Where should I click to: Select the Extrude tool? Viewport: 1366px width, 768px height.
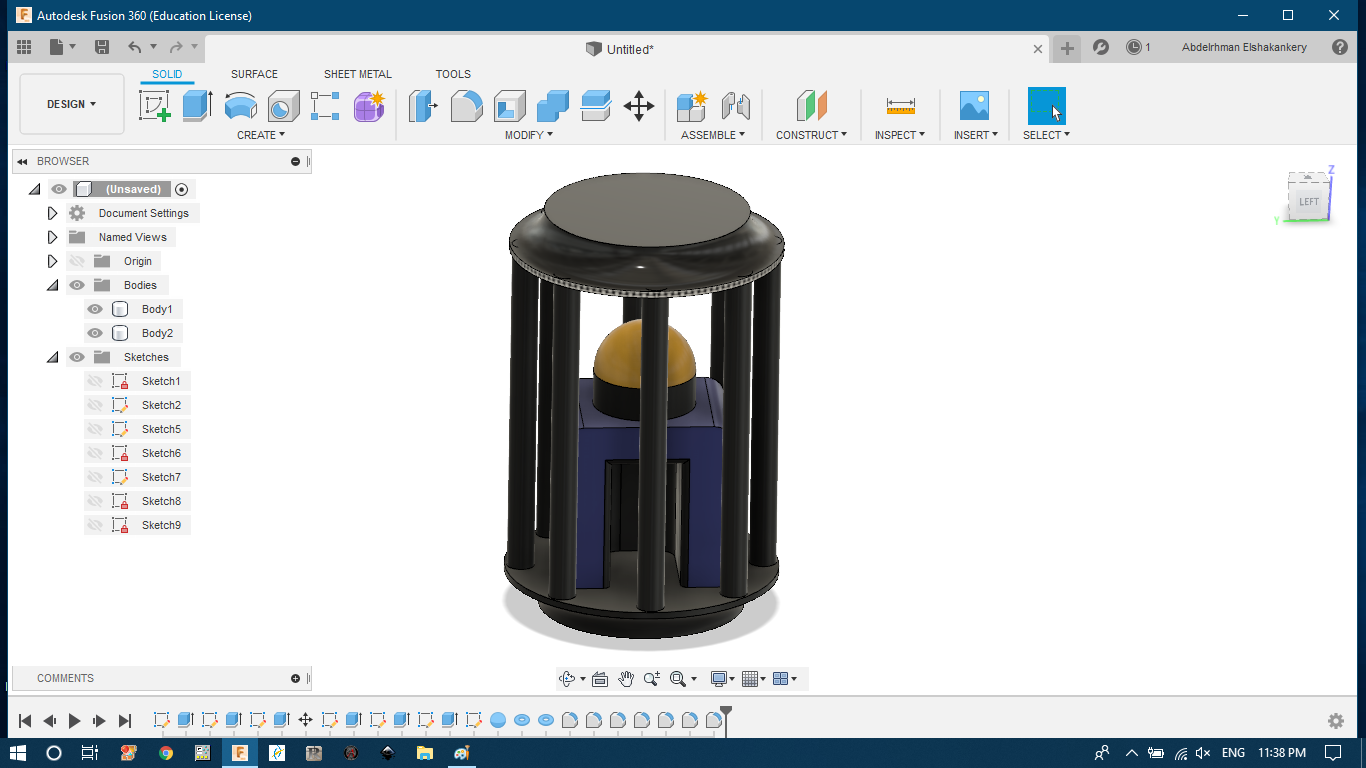pos(197,105)
